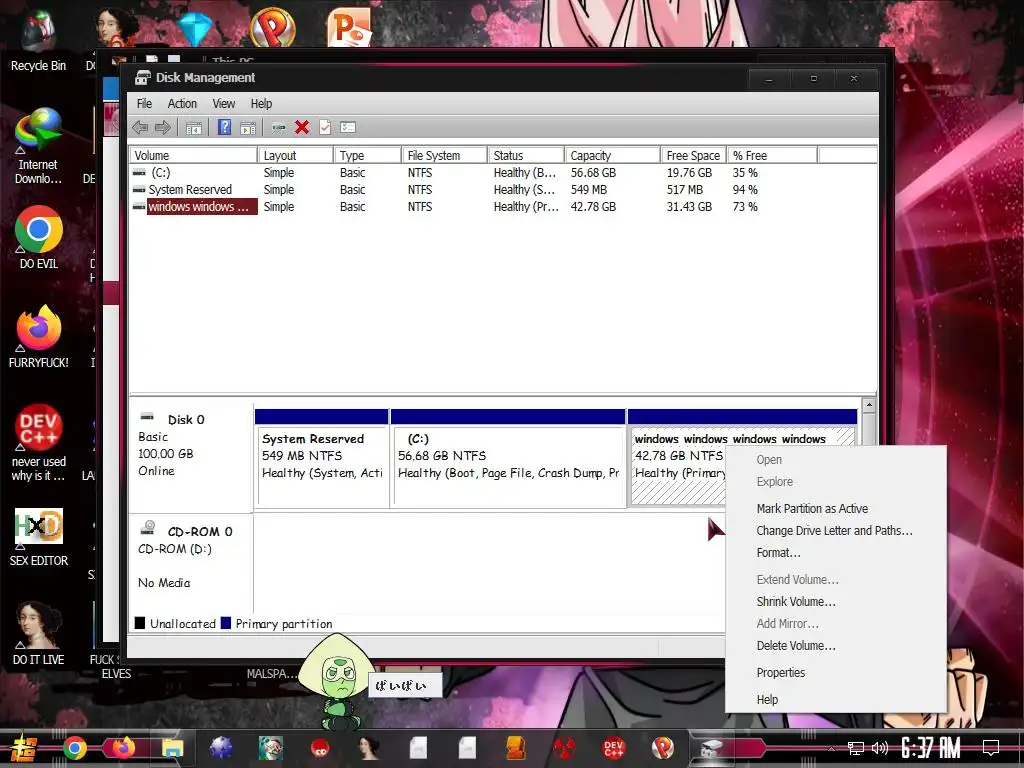
Task: Sort by the Status column header
Action: [526, 155]
